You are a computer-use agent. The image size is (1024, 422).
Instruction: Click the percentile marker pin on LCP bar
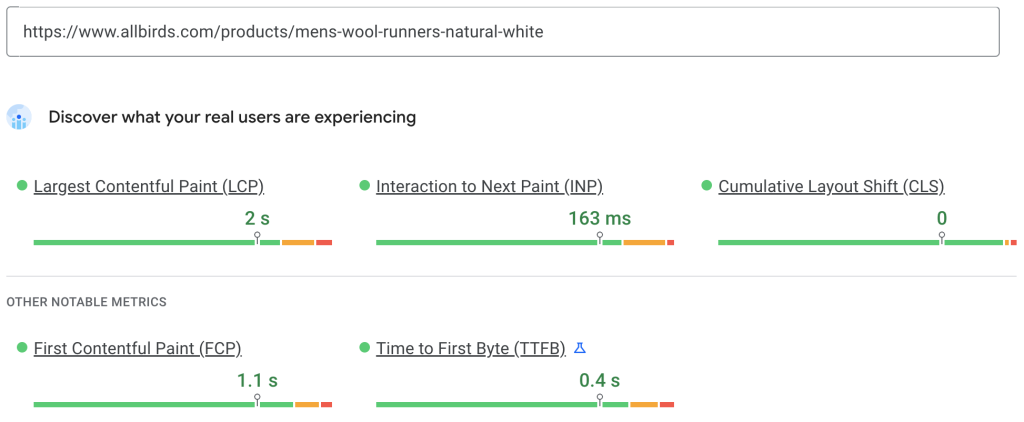click(x=257, y=238)
